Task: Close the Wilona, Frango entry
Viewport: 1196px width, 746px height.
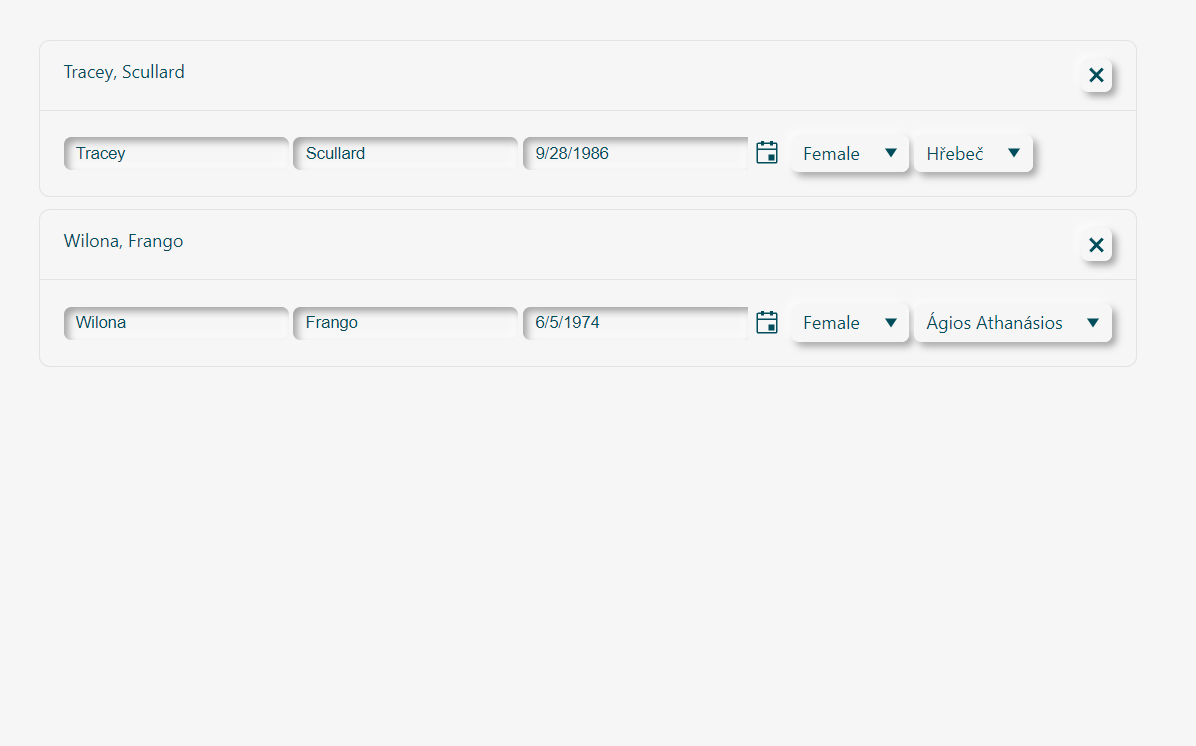Action: coord(1096,245)
